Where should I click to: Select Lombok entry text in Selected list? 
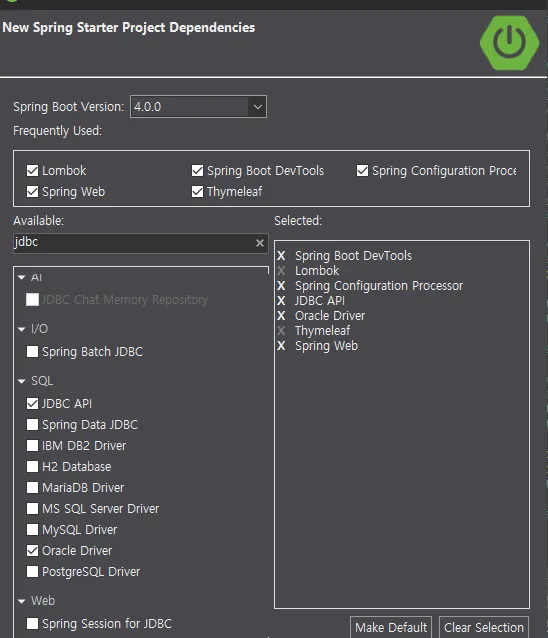point(317,271)
